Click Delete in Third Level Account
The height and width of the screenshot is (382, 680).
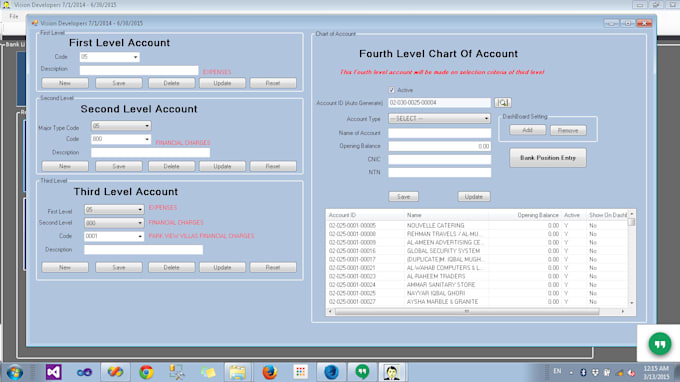tap(172, 267)
